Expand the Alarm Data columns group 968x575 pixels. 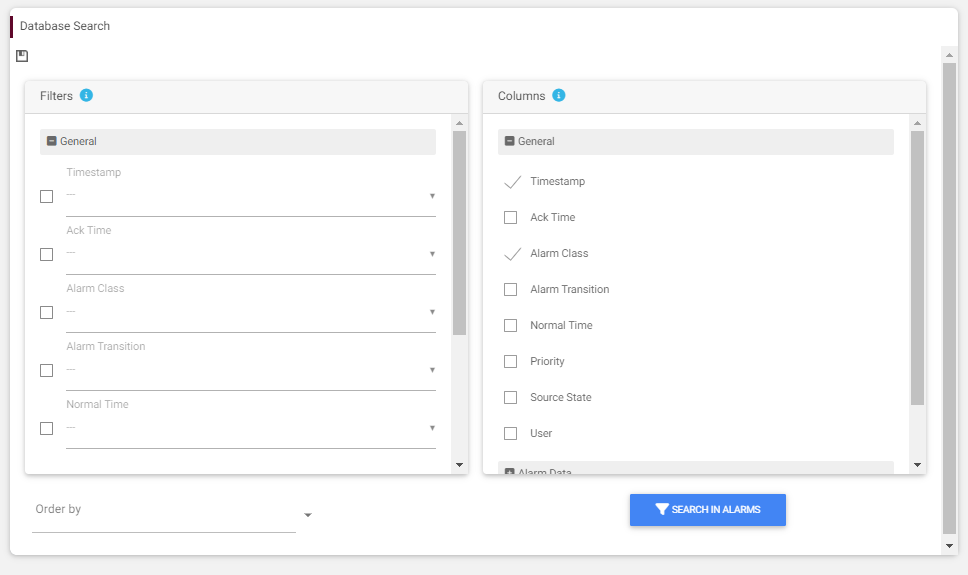[x=510, y=471]
